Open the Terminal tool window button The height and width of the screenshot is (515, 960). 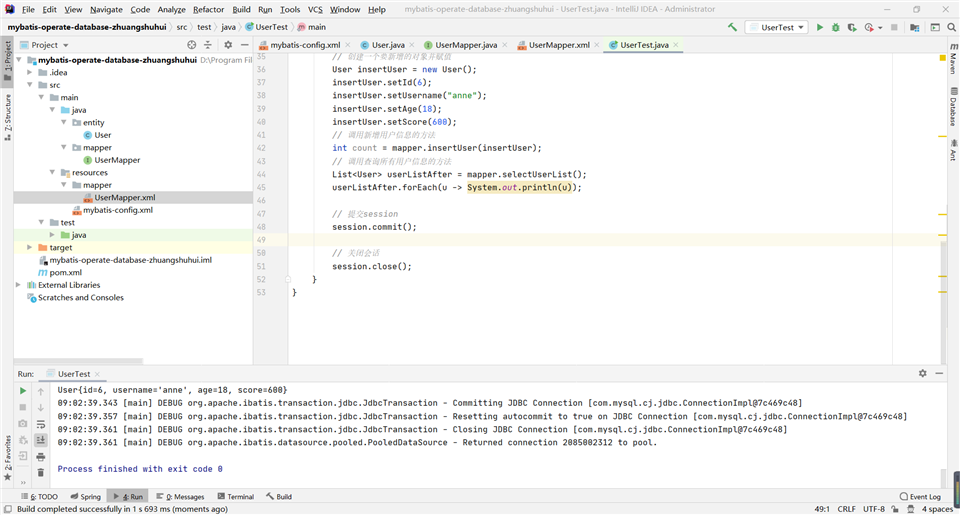click(x=235, y=497)
